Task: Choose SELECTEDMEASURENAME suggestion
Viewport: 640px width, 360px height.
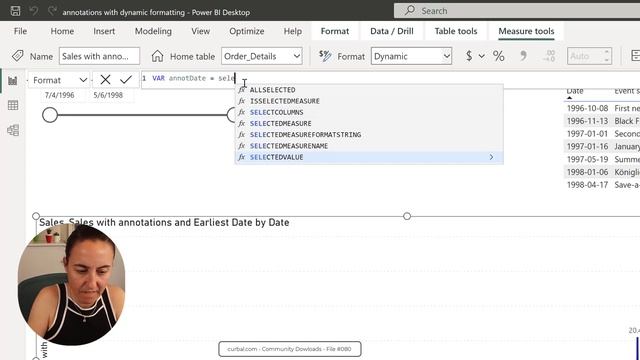Action: (x=369, y=146)
